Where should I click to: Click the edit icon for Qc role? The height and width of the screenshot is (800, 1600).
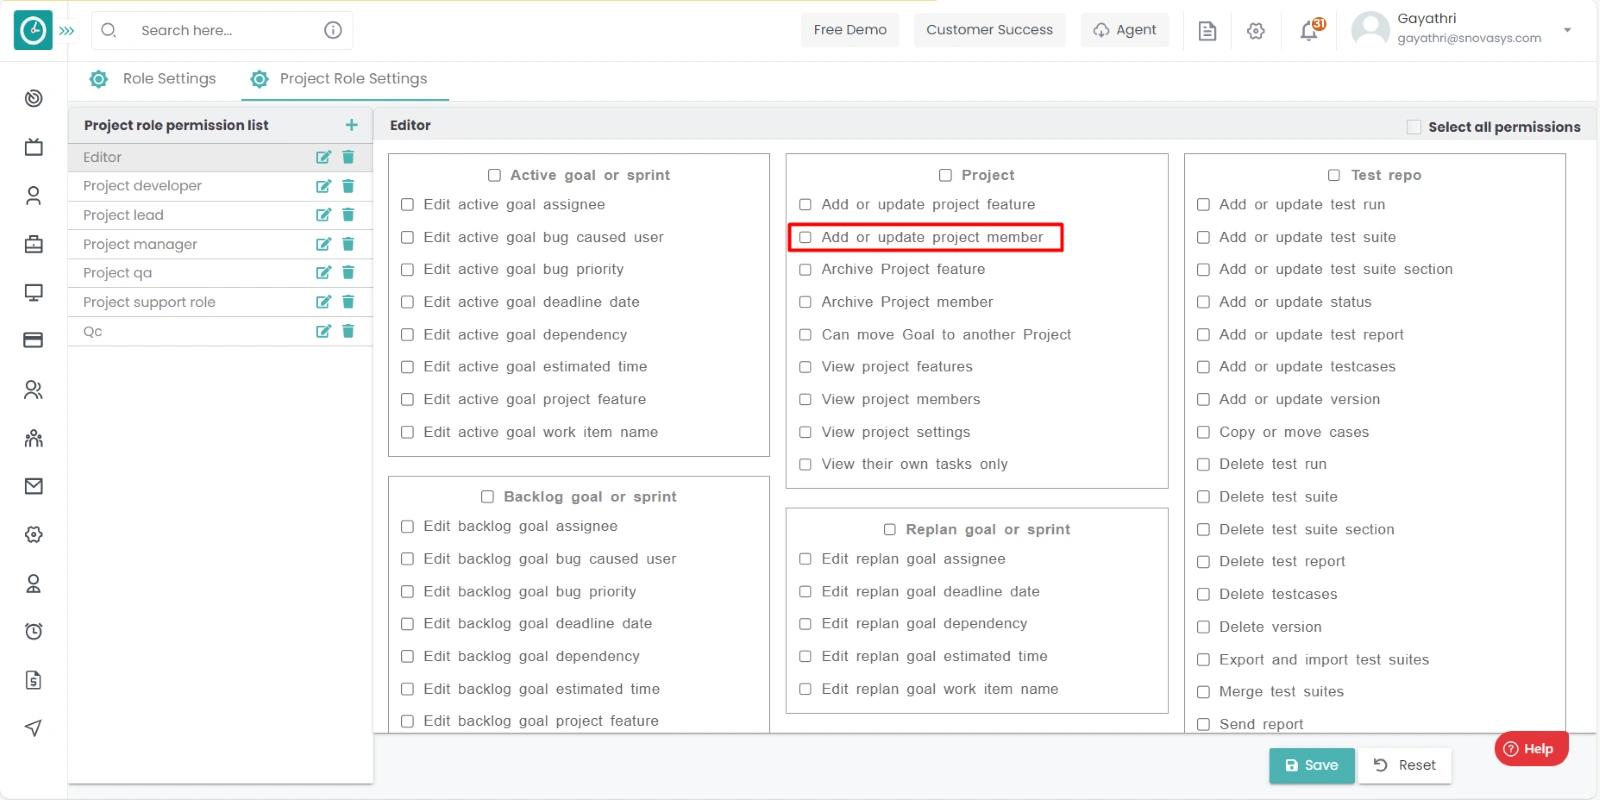coord(323,331)
